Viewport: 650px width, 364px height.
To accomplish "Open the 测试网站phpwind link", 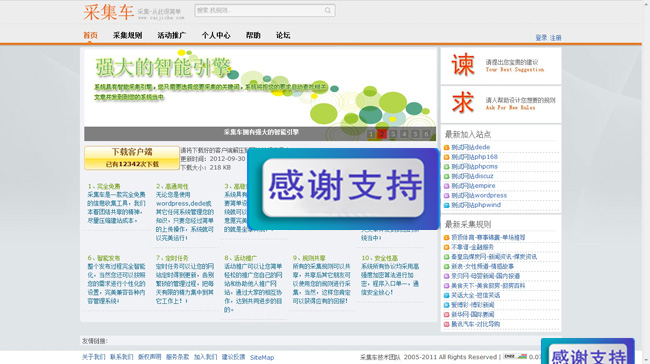I will click(476, 205).
